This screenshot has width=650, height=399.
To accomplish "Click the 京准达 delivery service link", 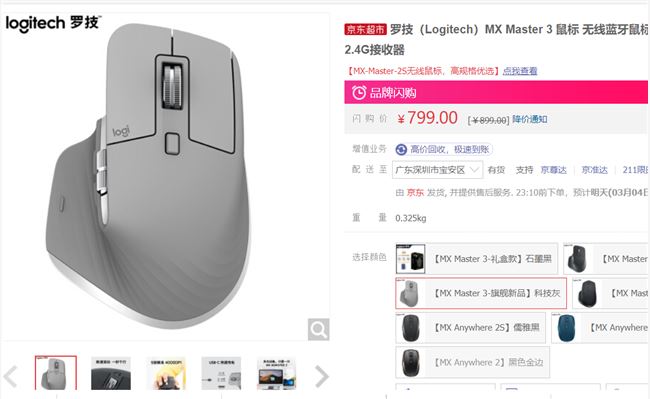I will [x=594, y=170].
